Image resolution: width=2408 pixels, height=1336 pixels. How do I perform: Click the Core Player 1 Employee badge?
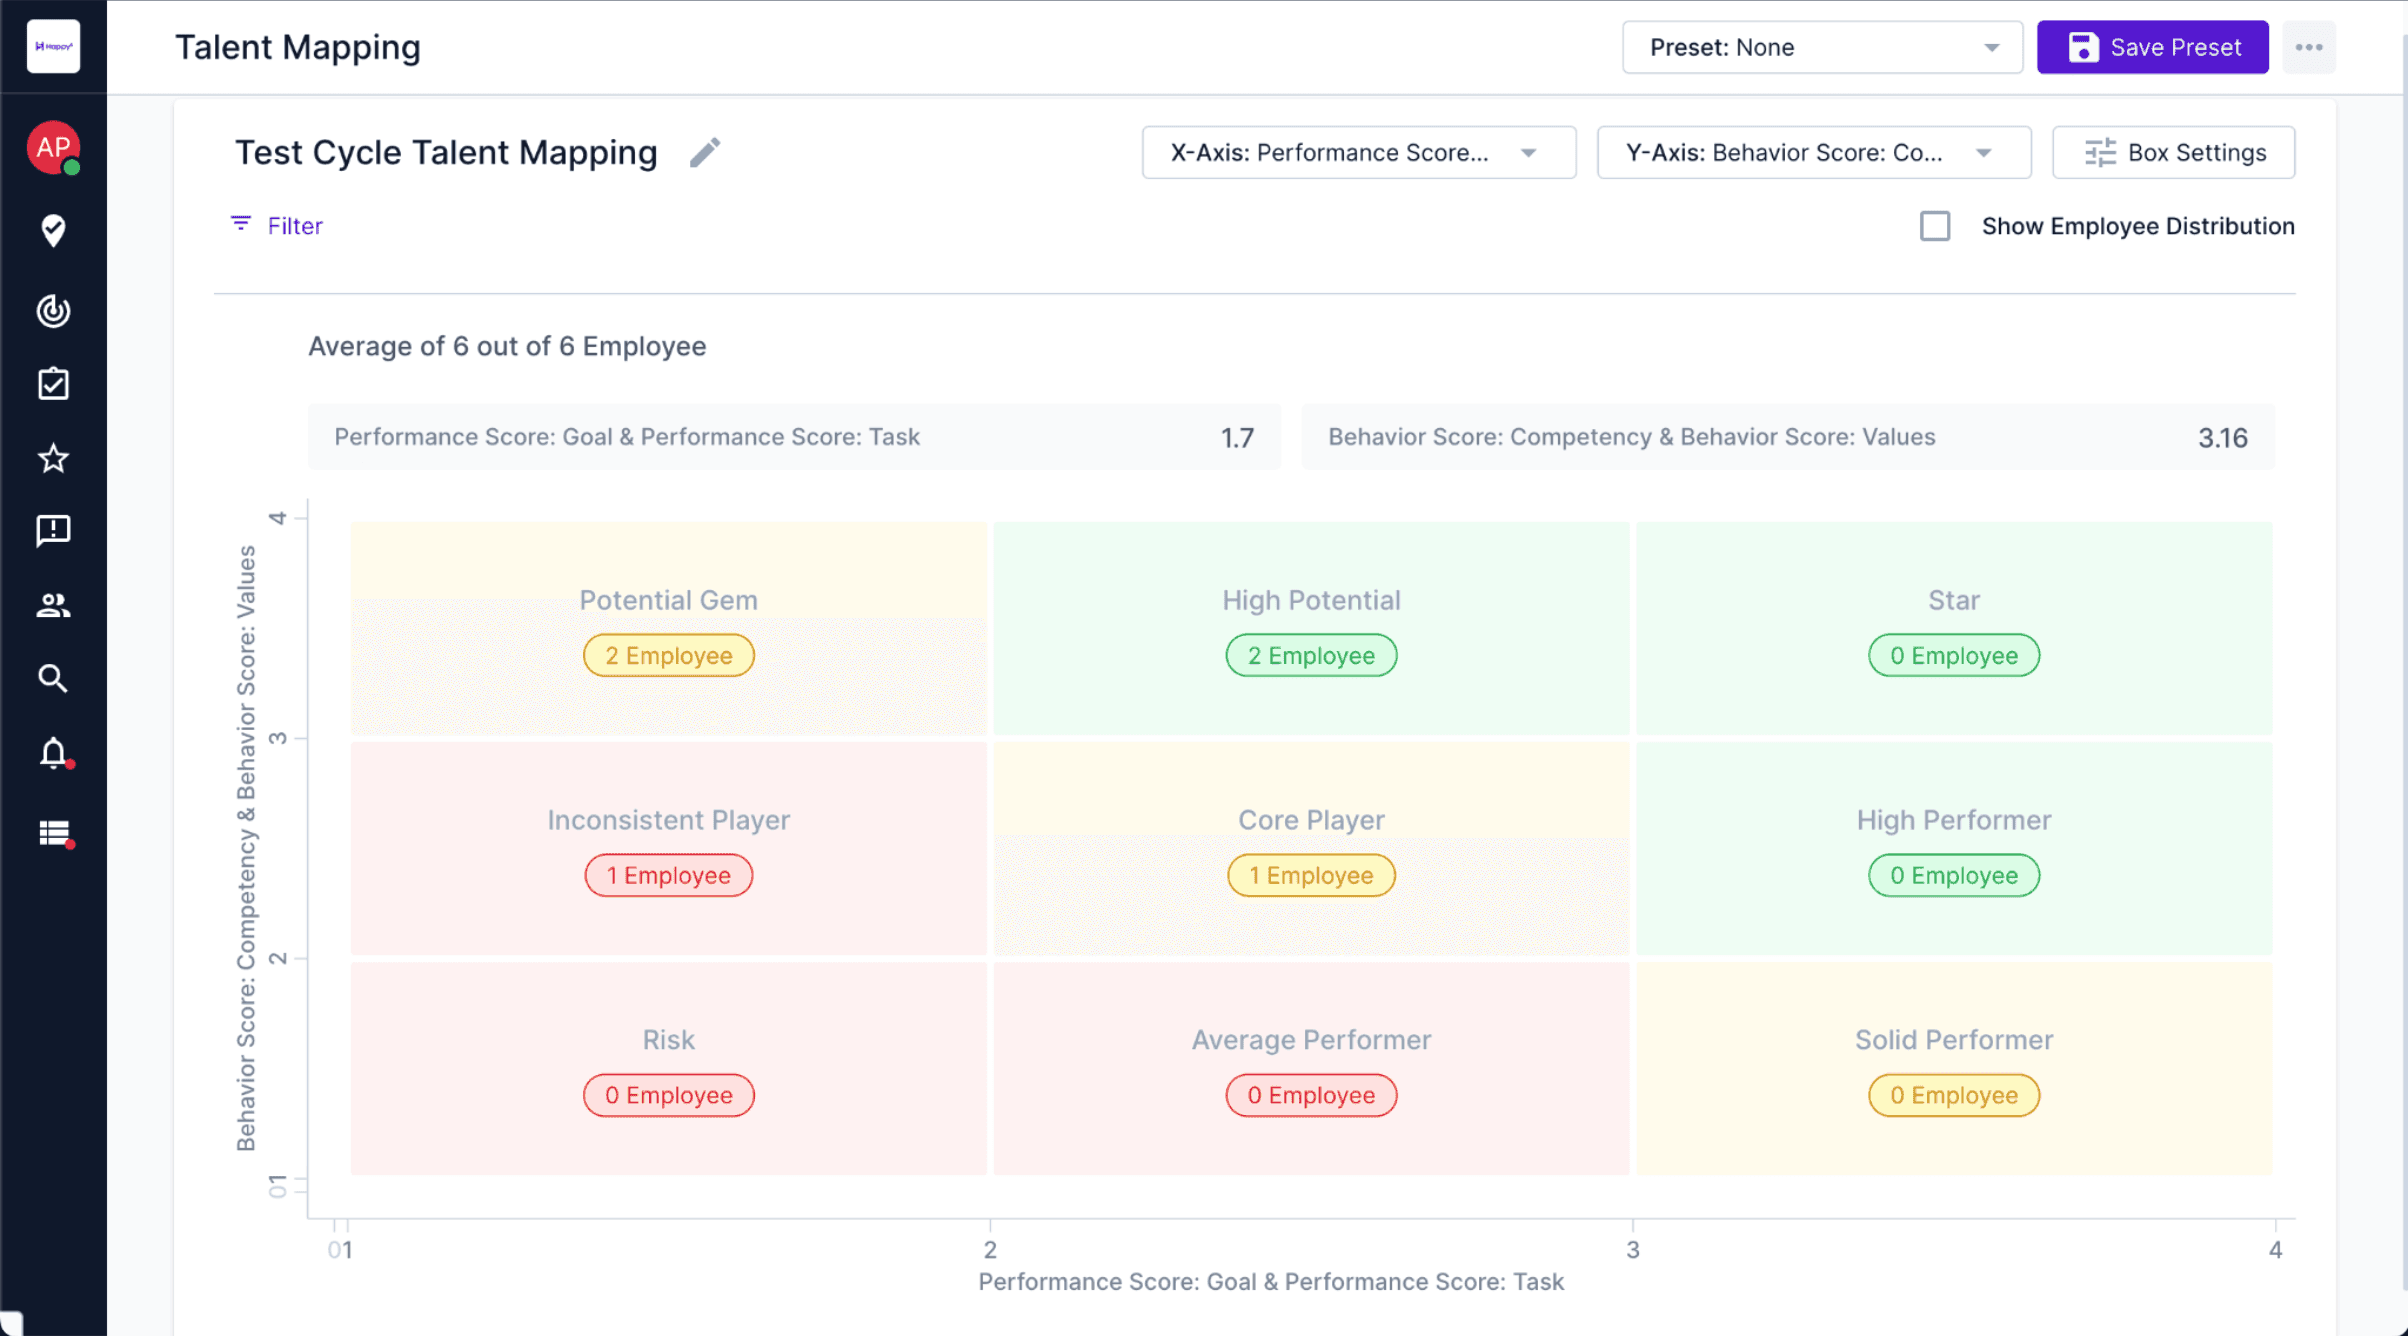pyautogui.click(x=1311, y=875)
